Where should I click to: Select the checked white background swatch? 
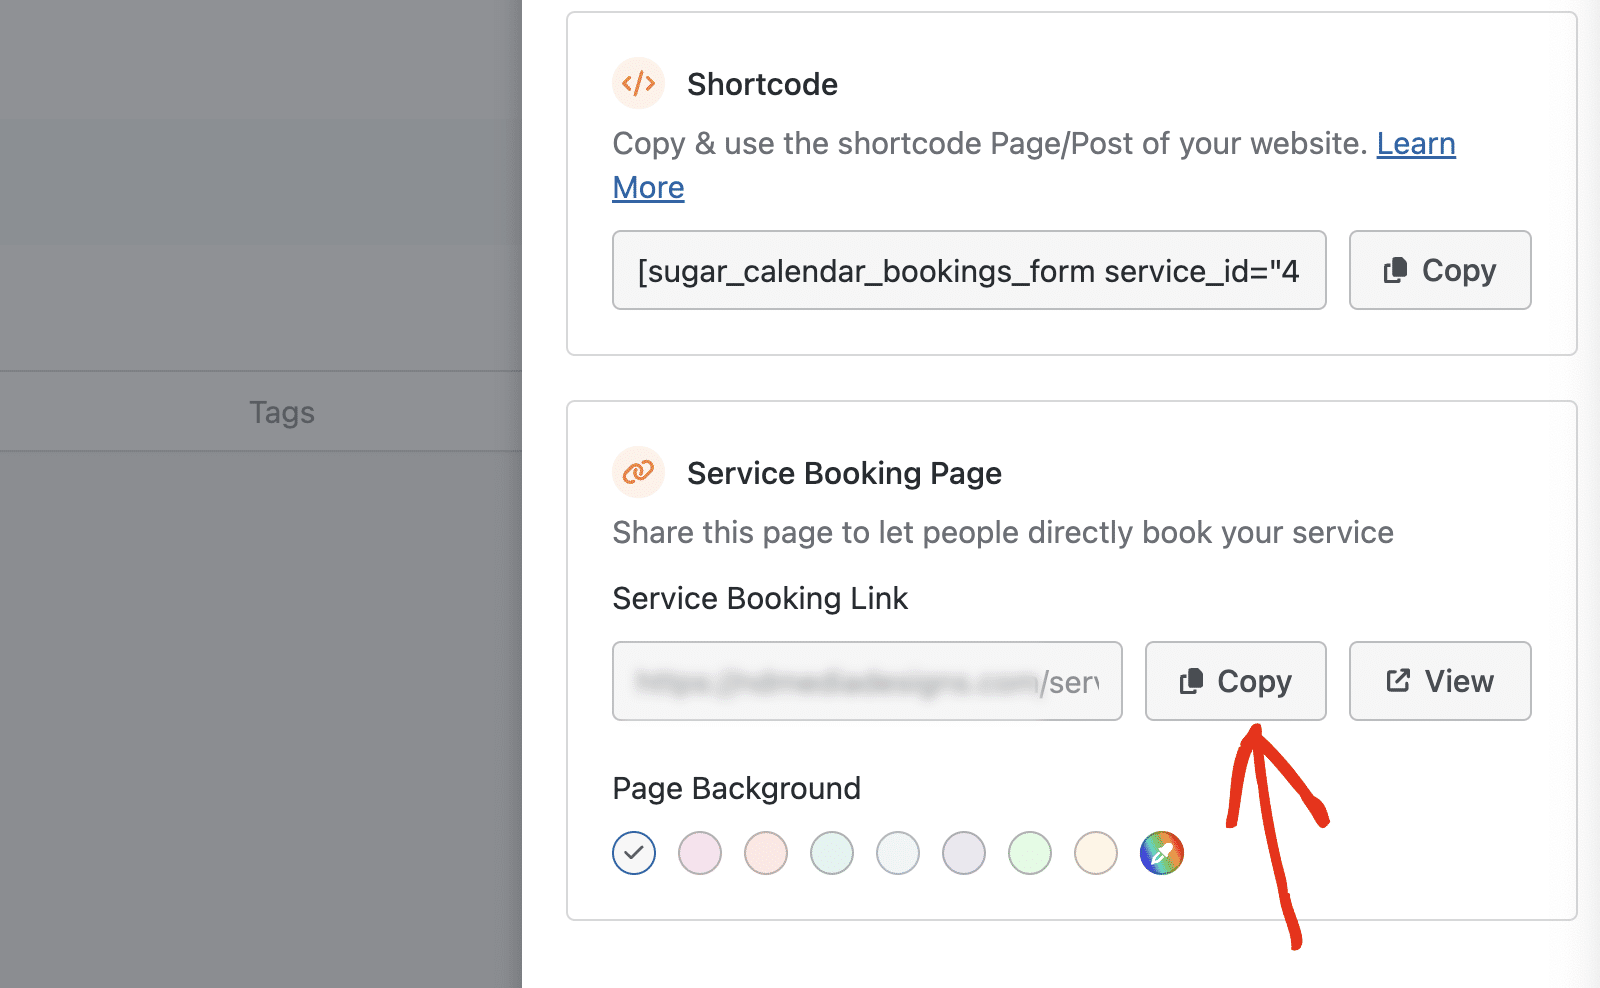click(634, 853)
